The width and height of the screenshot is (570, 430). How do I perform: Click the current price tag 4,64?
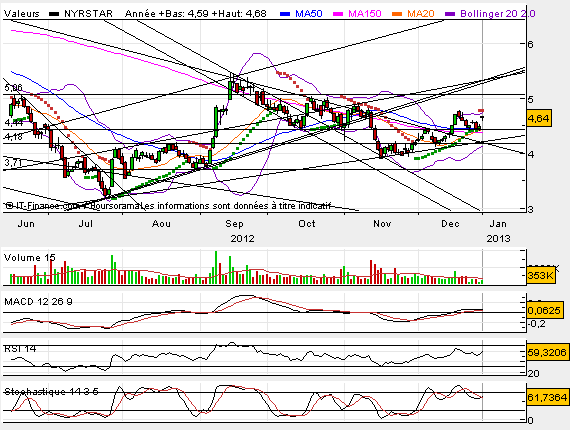pos(539,118)
